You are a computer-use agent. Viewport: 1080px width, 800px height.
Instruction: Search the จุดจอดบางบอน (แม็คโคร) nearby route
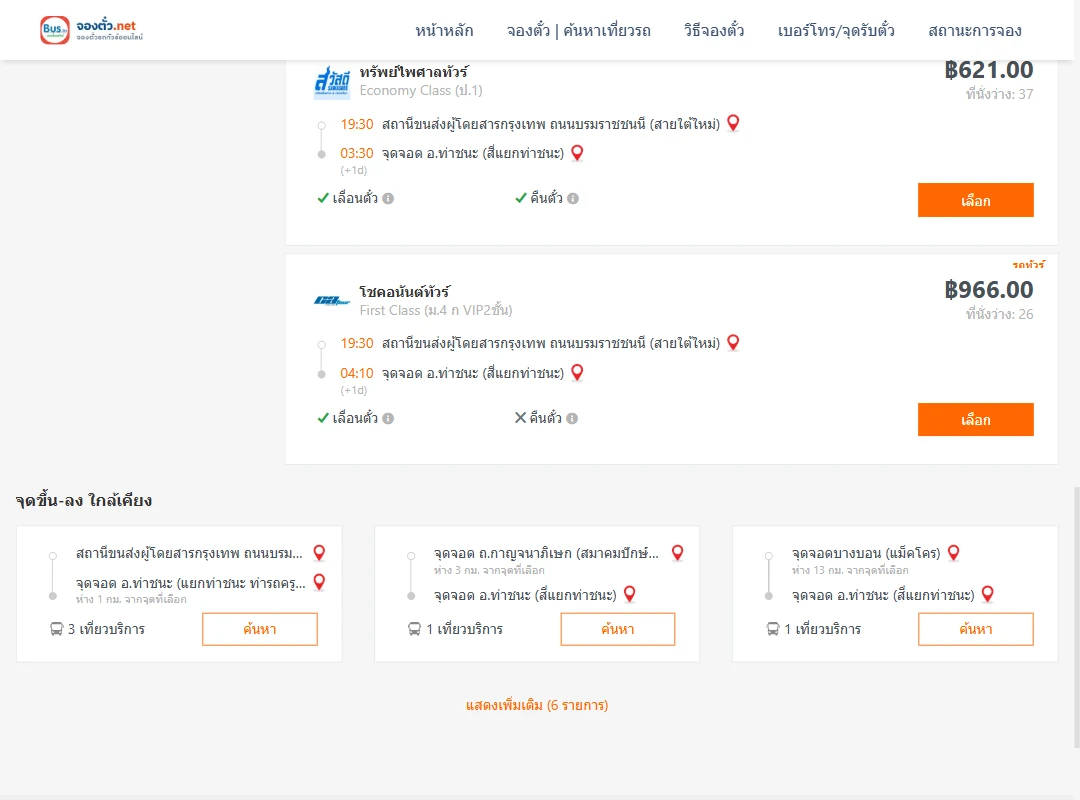click(975, 629)
